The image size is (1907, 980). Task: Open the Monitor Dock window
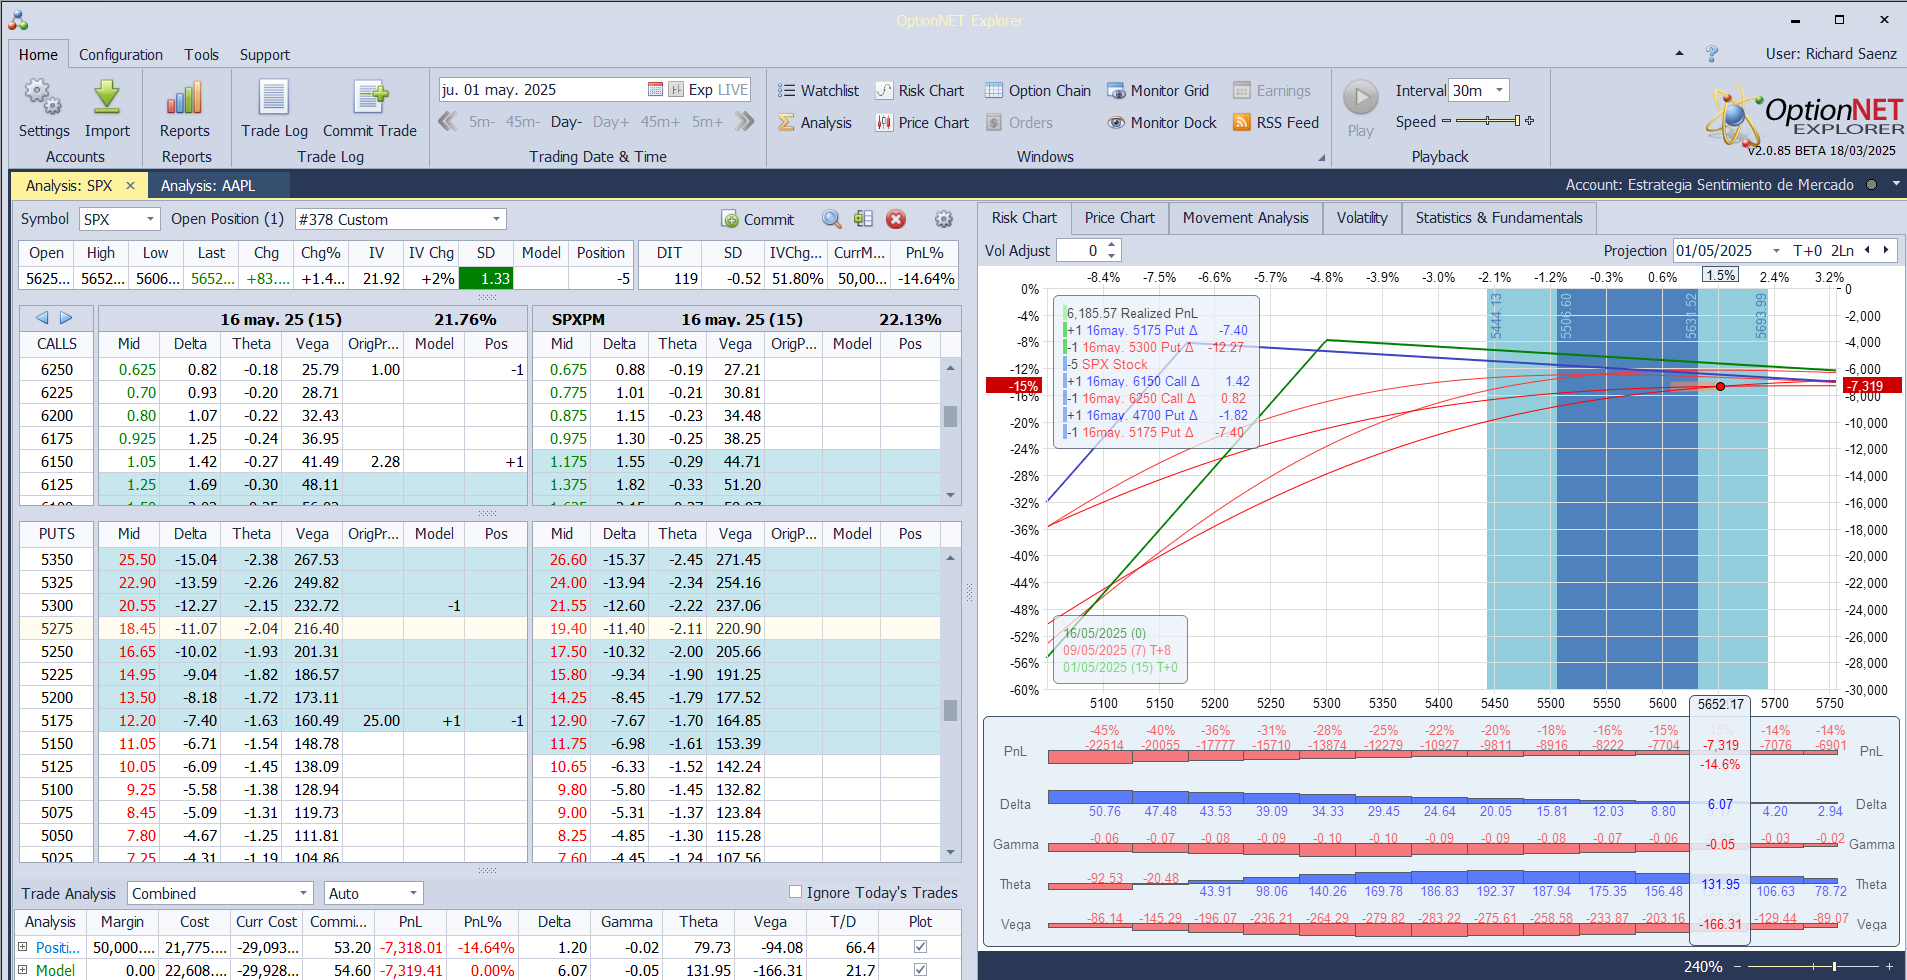[x=1162, y=122]
